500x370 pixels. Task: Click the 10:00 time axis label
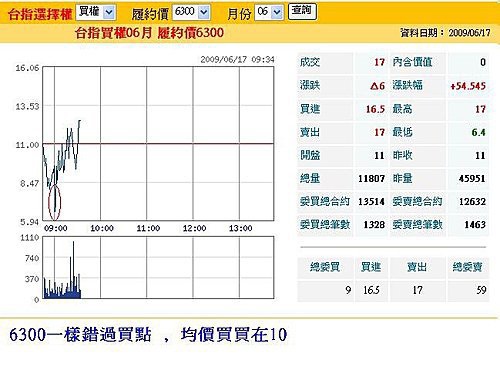[x=102, y=229]
